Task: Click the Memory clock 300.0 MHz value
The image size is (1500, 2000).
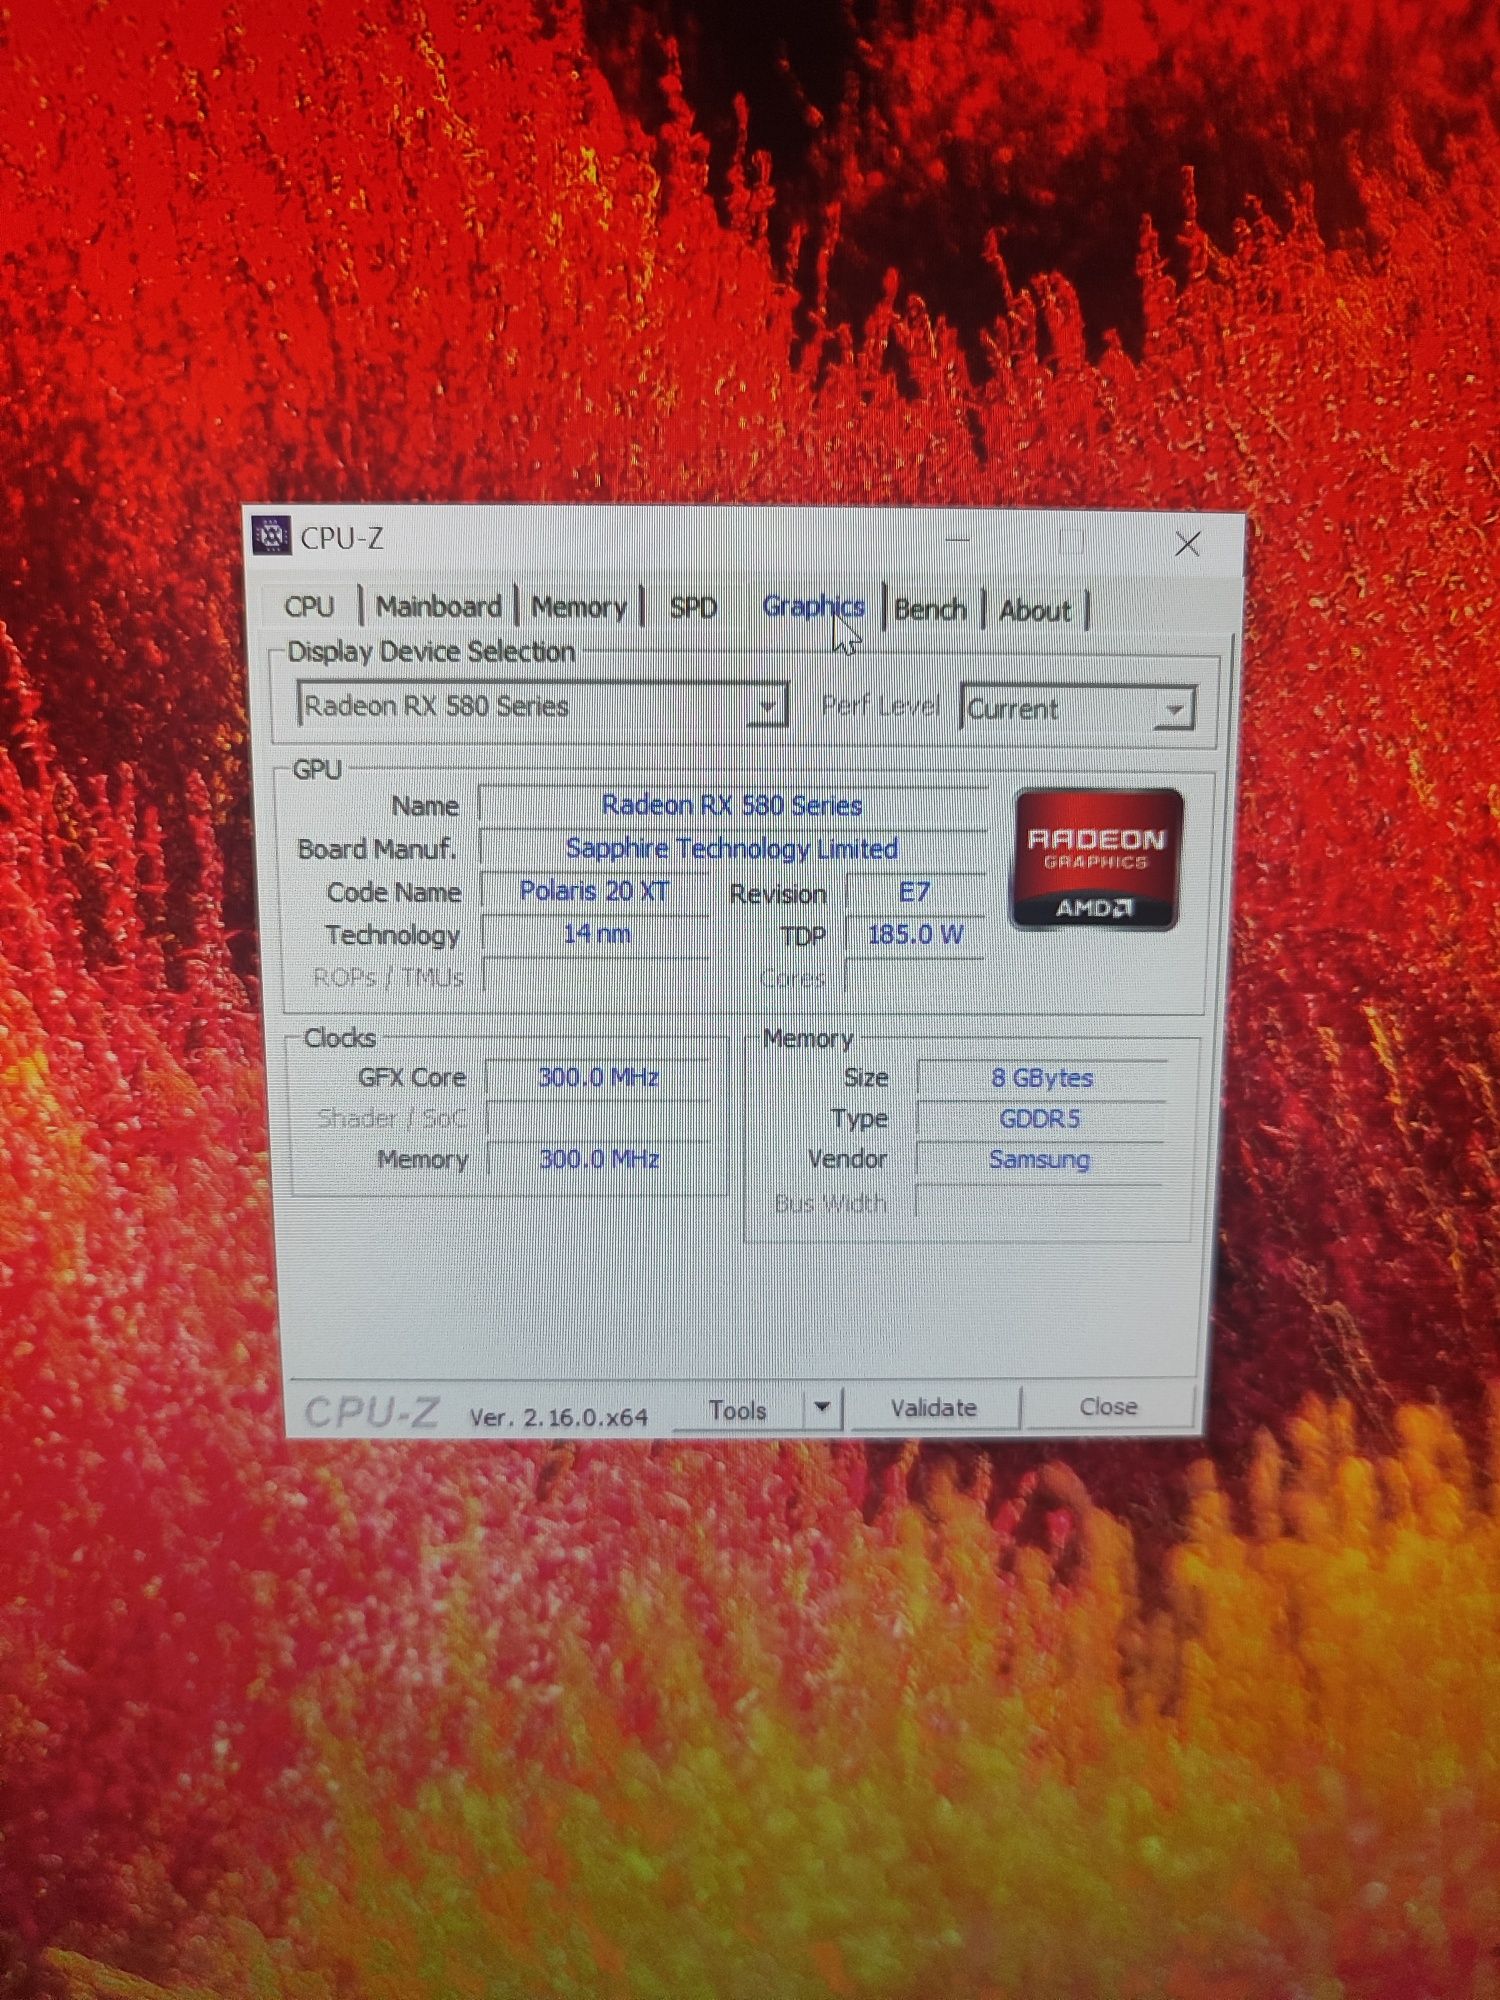Action: point(599,1159)
